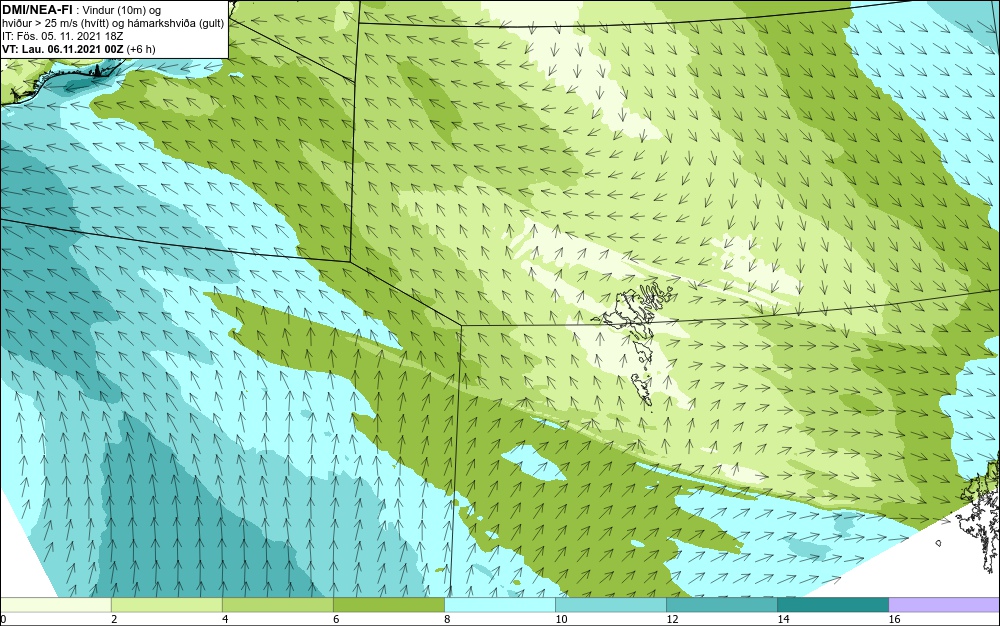
Task: Click the legend label '0'
Action: pos(3,619)
